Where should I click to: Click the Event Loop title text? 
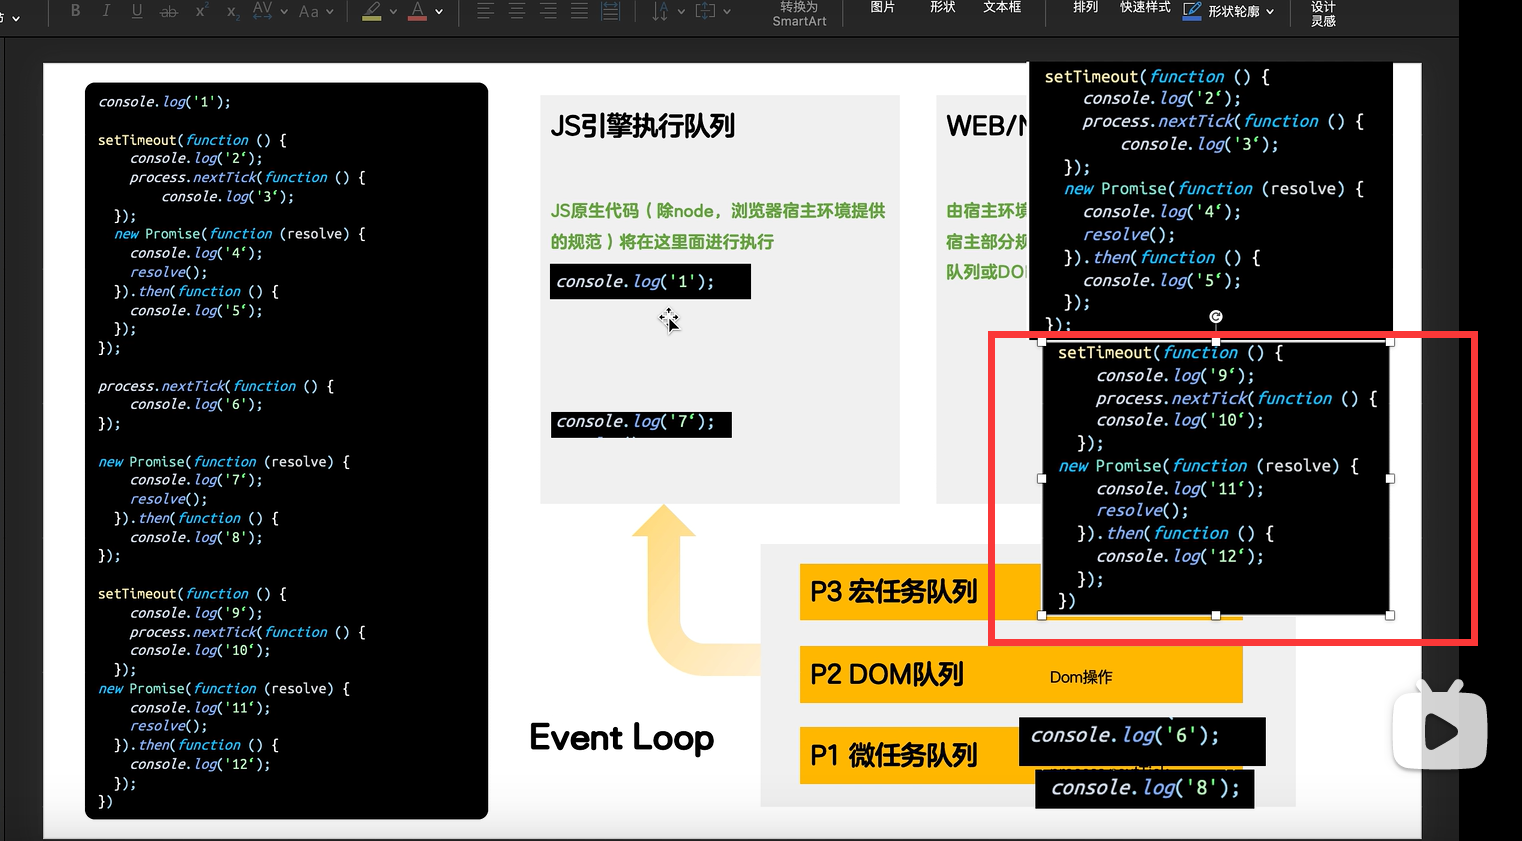[x=622, y=738]
